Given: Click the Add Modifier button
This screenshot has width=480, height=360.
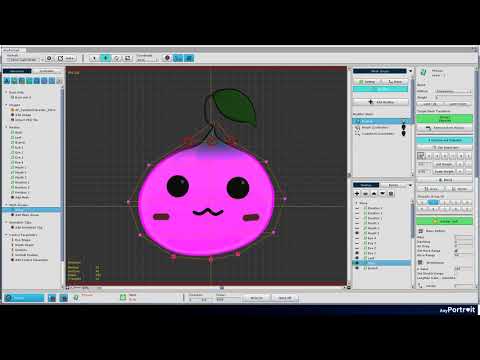Looking at the screenshot, I should (380, 102).
